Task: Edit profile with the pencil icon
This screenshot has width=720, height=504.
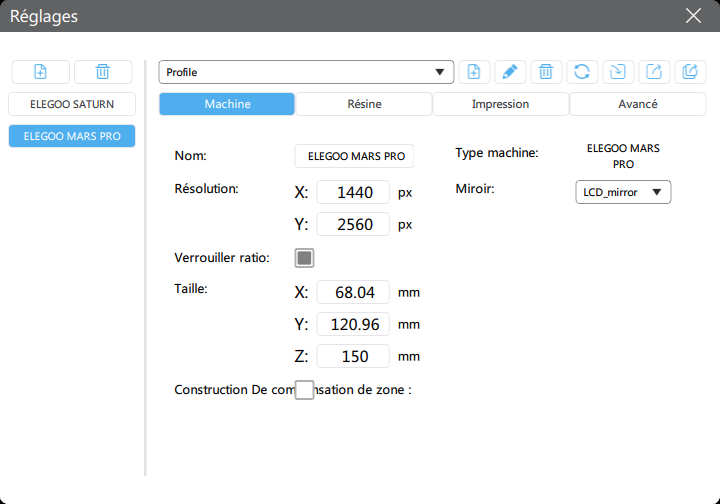Action: pos(510,72)
